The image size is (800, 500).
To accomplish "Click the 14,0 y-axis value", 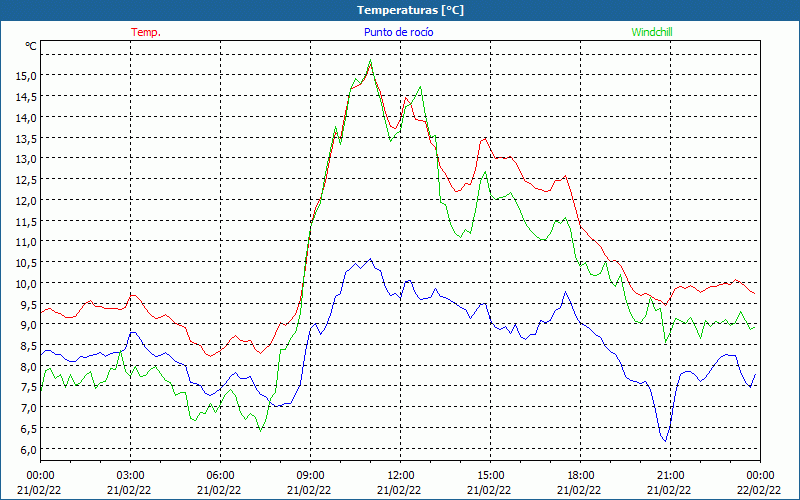I will click(x=26, y=118).
